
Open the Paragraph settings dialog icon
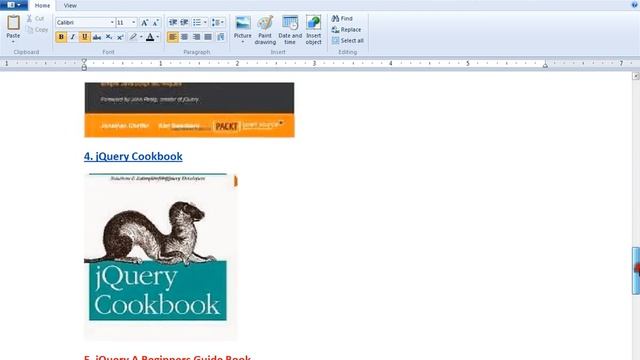(220, 37)
